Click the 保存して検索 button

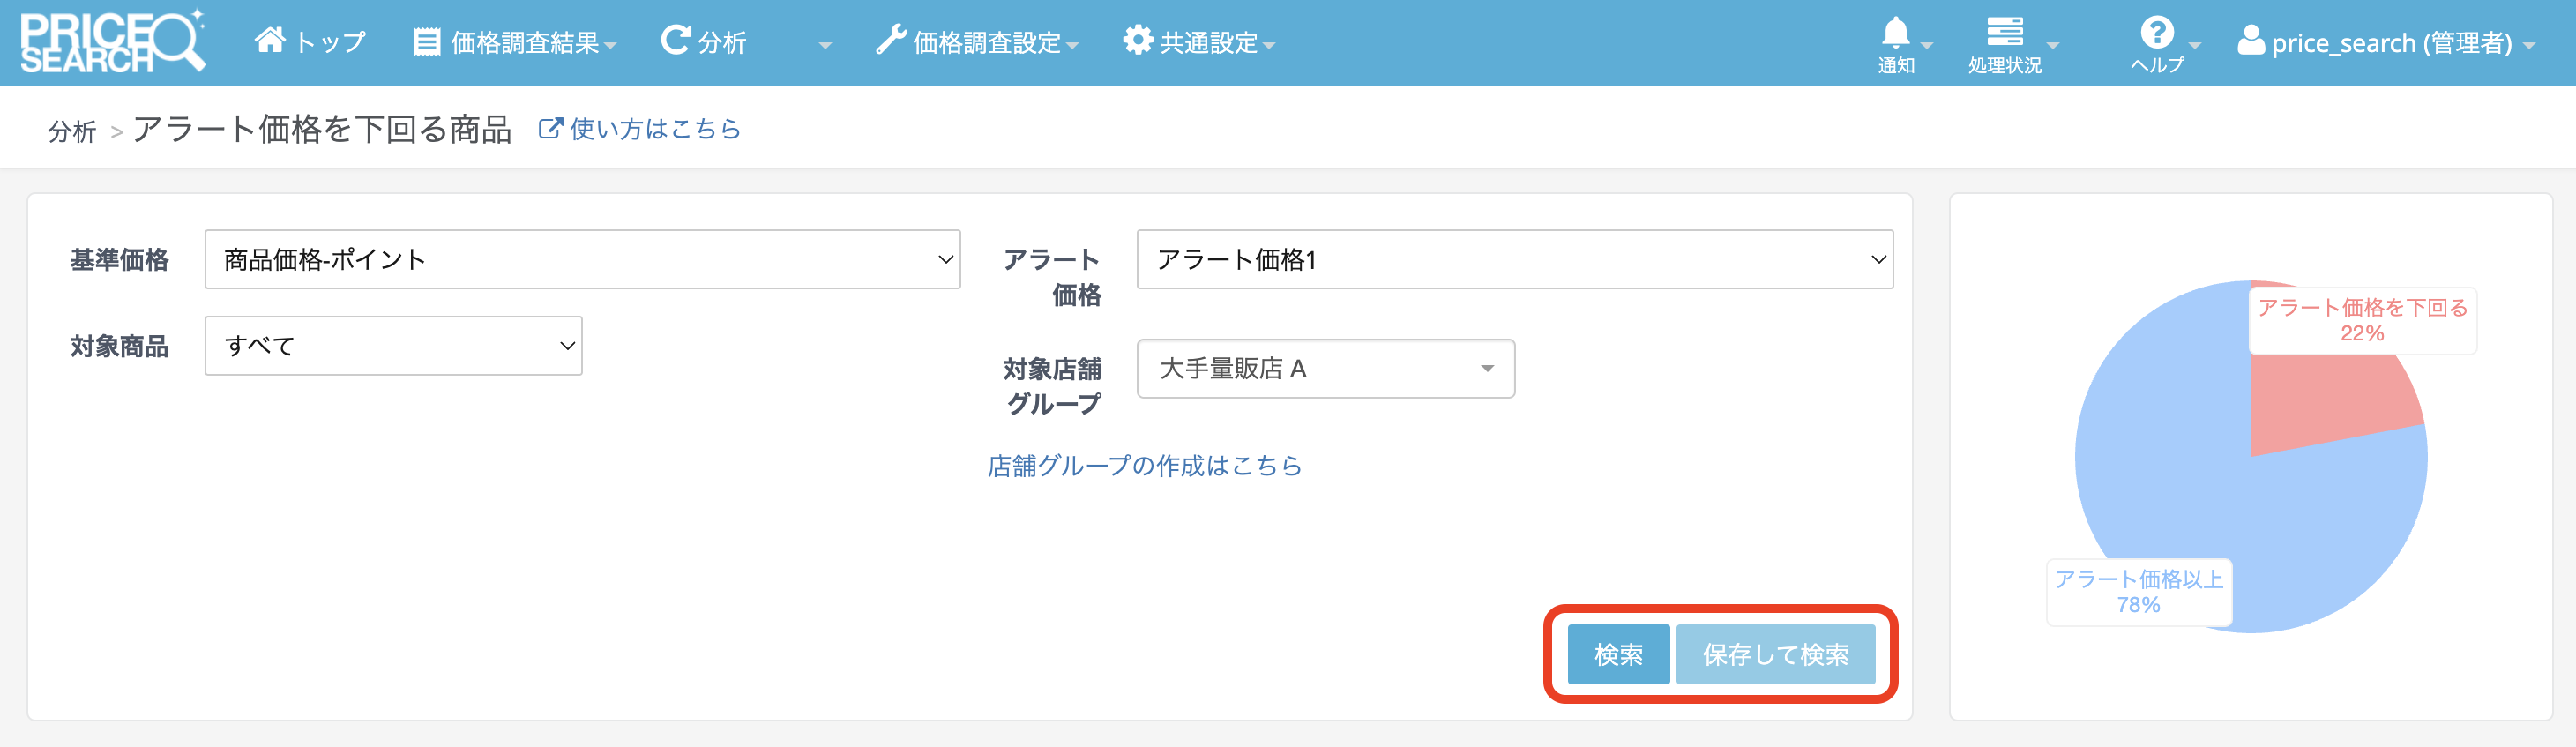pos(1775,655)
